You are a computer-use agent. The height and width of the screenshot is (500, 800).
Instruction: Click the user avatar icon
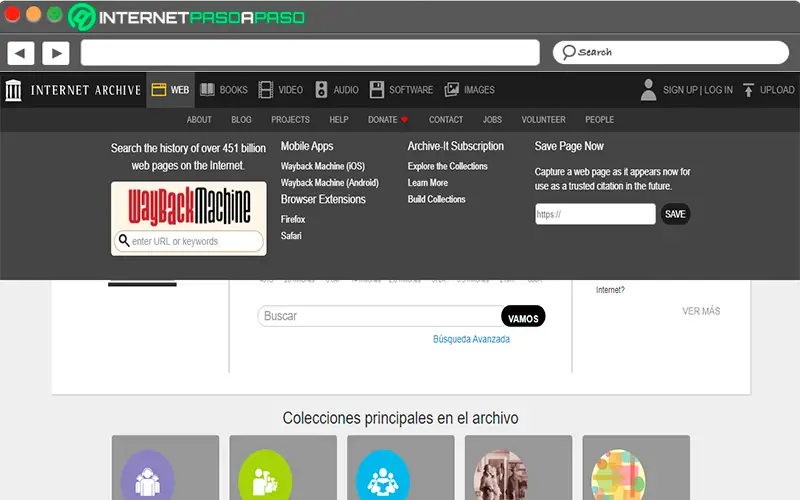point(648,90)
